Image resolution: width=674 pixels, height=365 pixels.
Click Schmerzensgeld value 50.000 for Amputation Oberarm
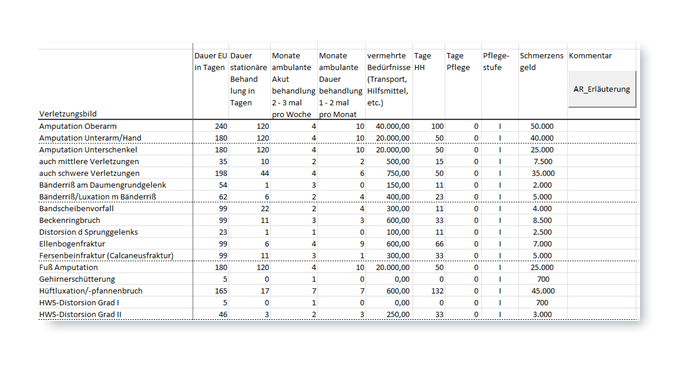(x=542, y=126)
